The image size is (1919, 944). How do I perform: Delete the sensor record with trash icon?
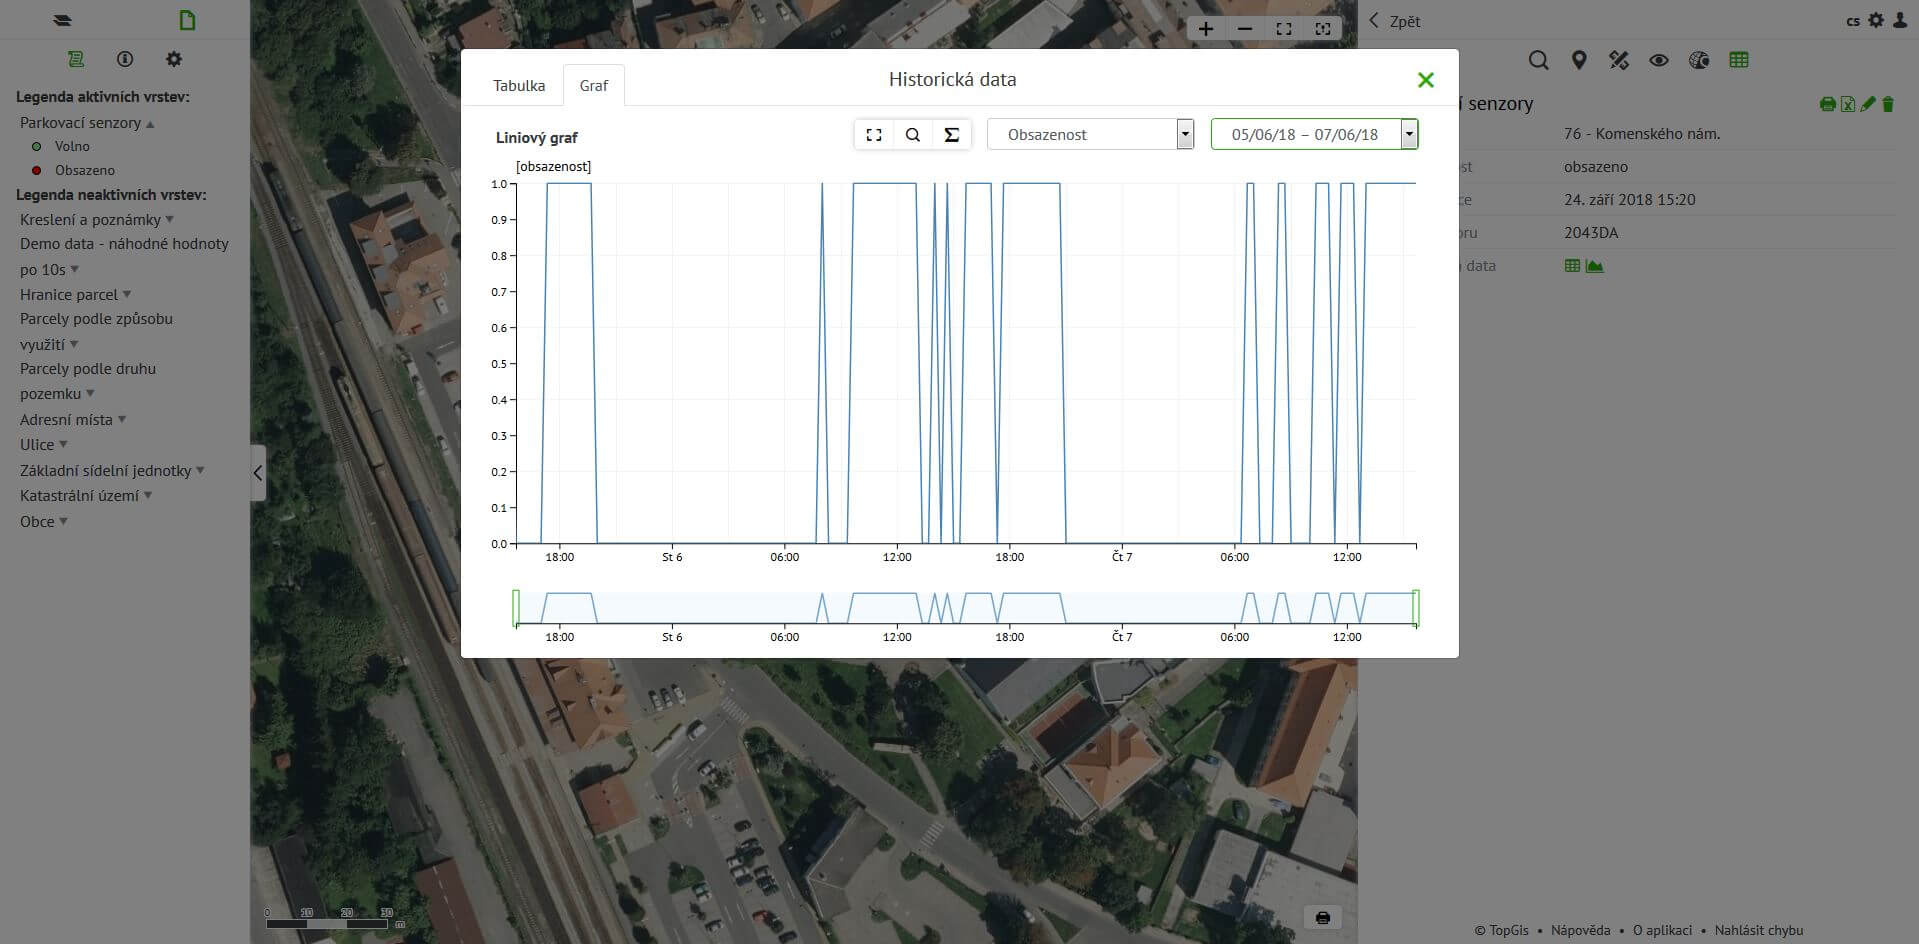click(1888, 104)
